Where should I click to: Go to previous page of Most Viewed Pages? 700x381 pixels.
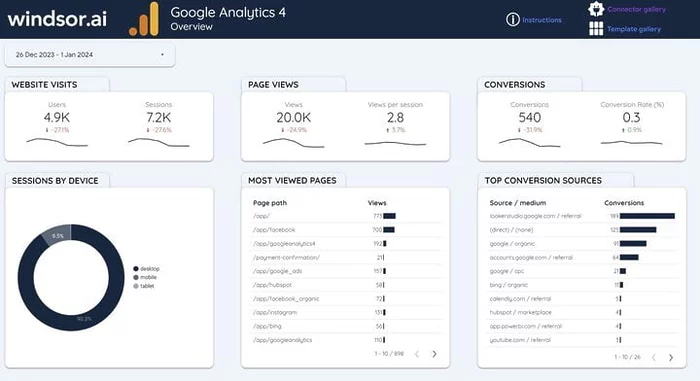tap(417, 354)
